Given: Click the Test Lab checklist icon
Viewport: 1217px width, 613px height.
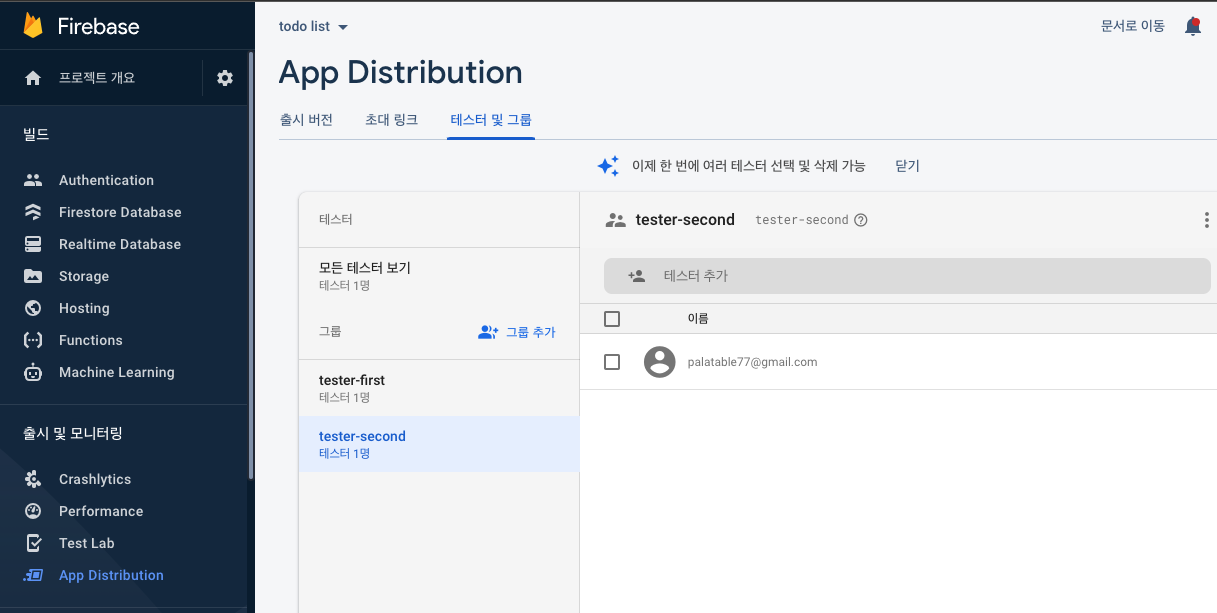Looking at the screenshot, I should (x=33, y=543).
